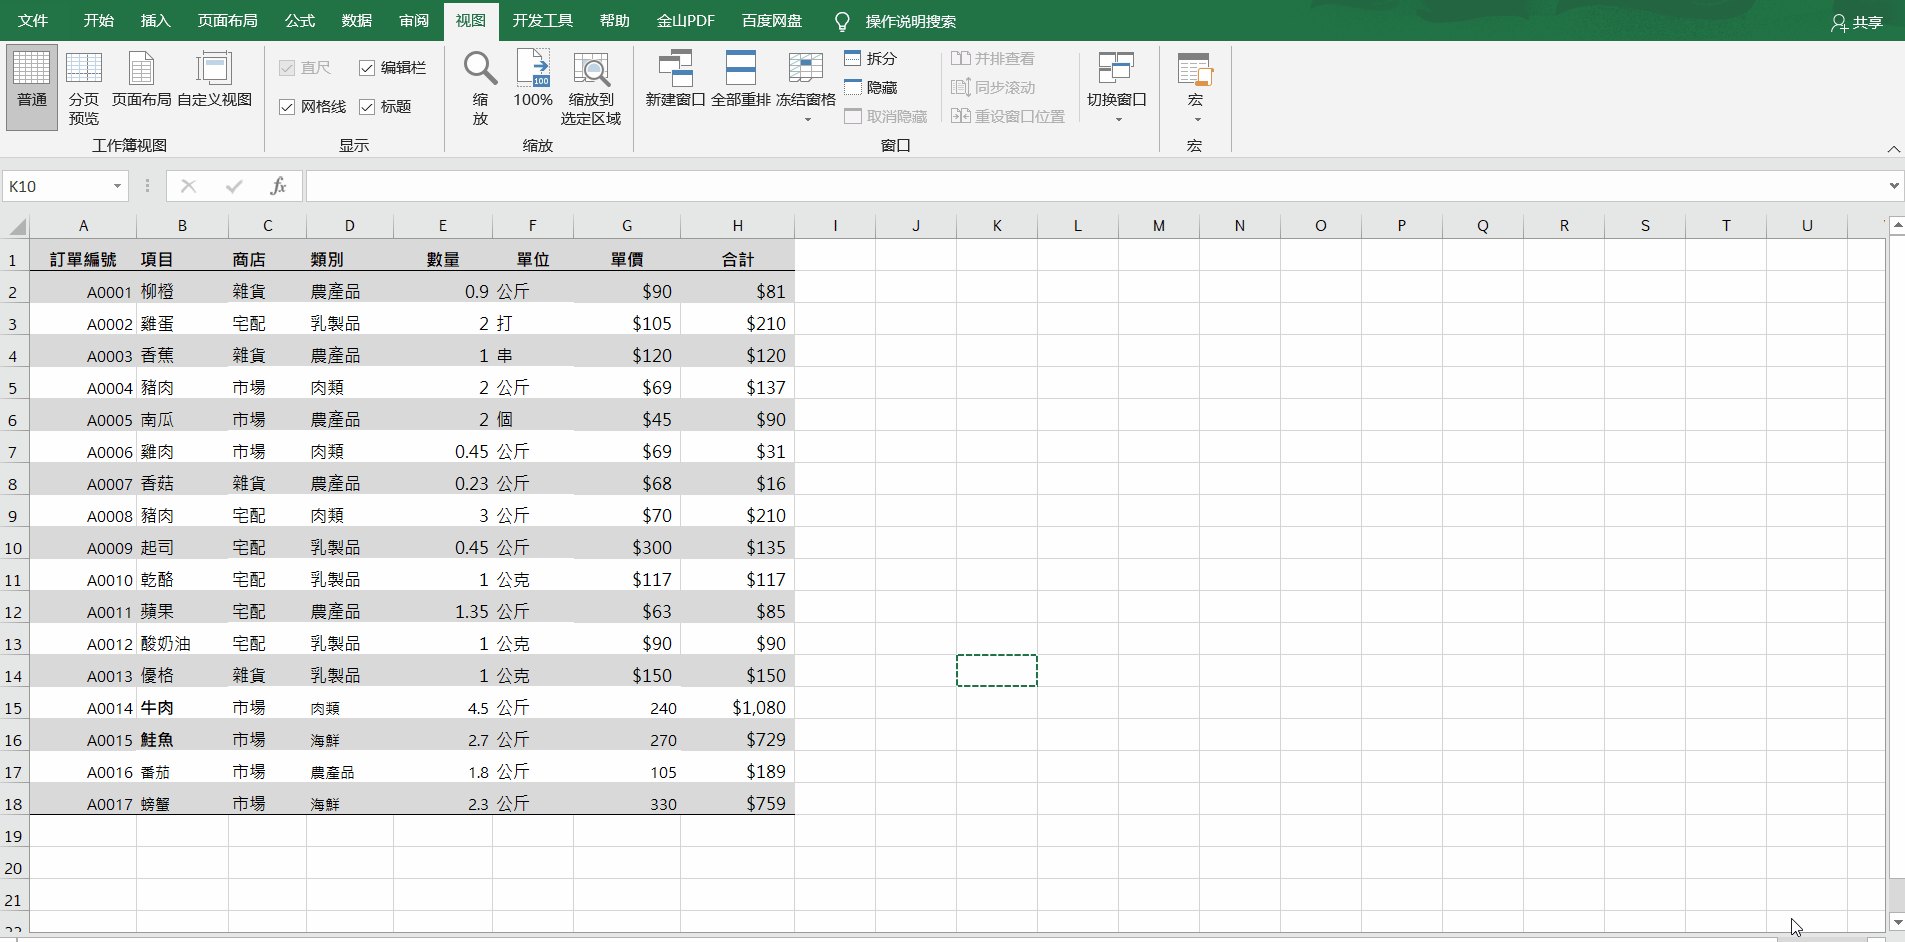Open the Help (帮助) tab
1905x942 pixels.
tap(614, 21)
